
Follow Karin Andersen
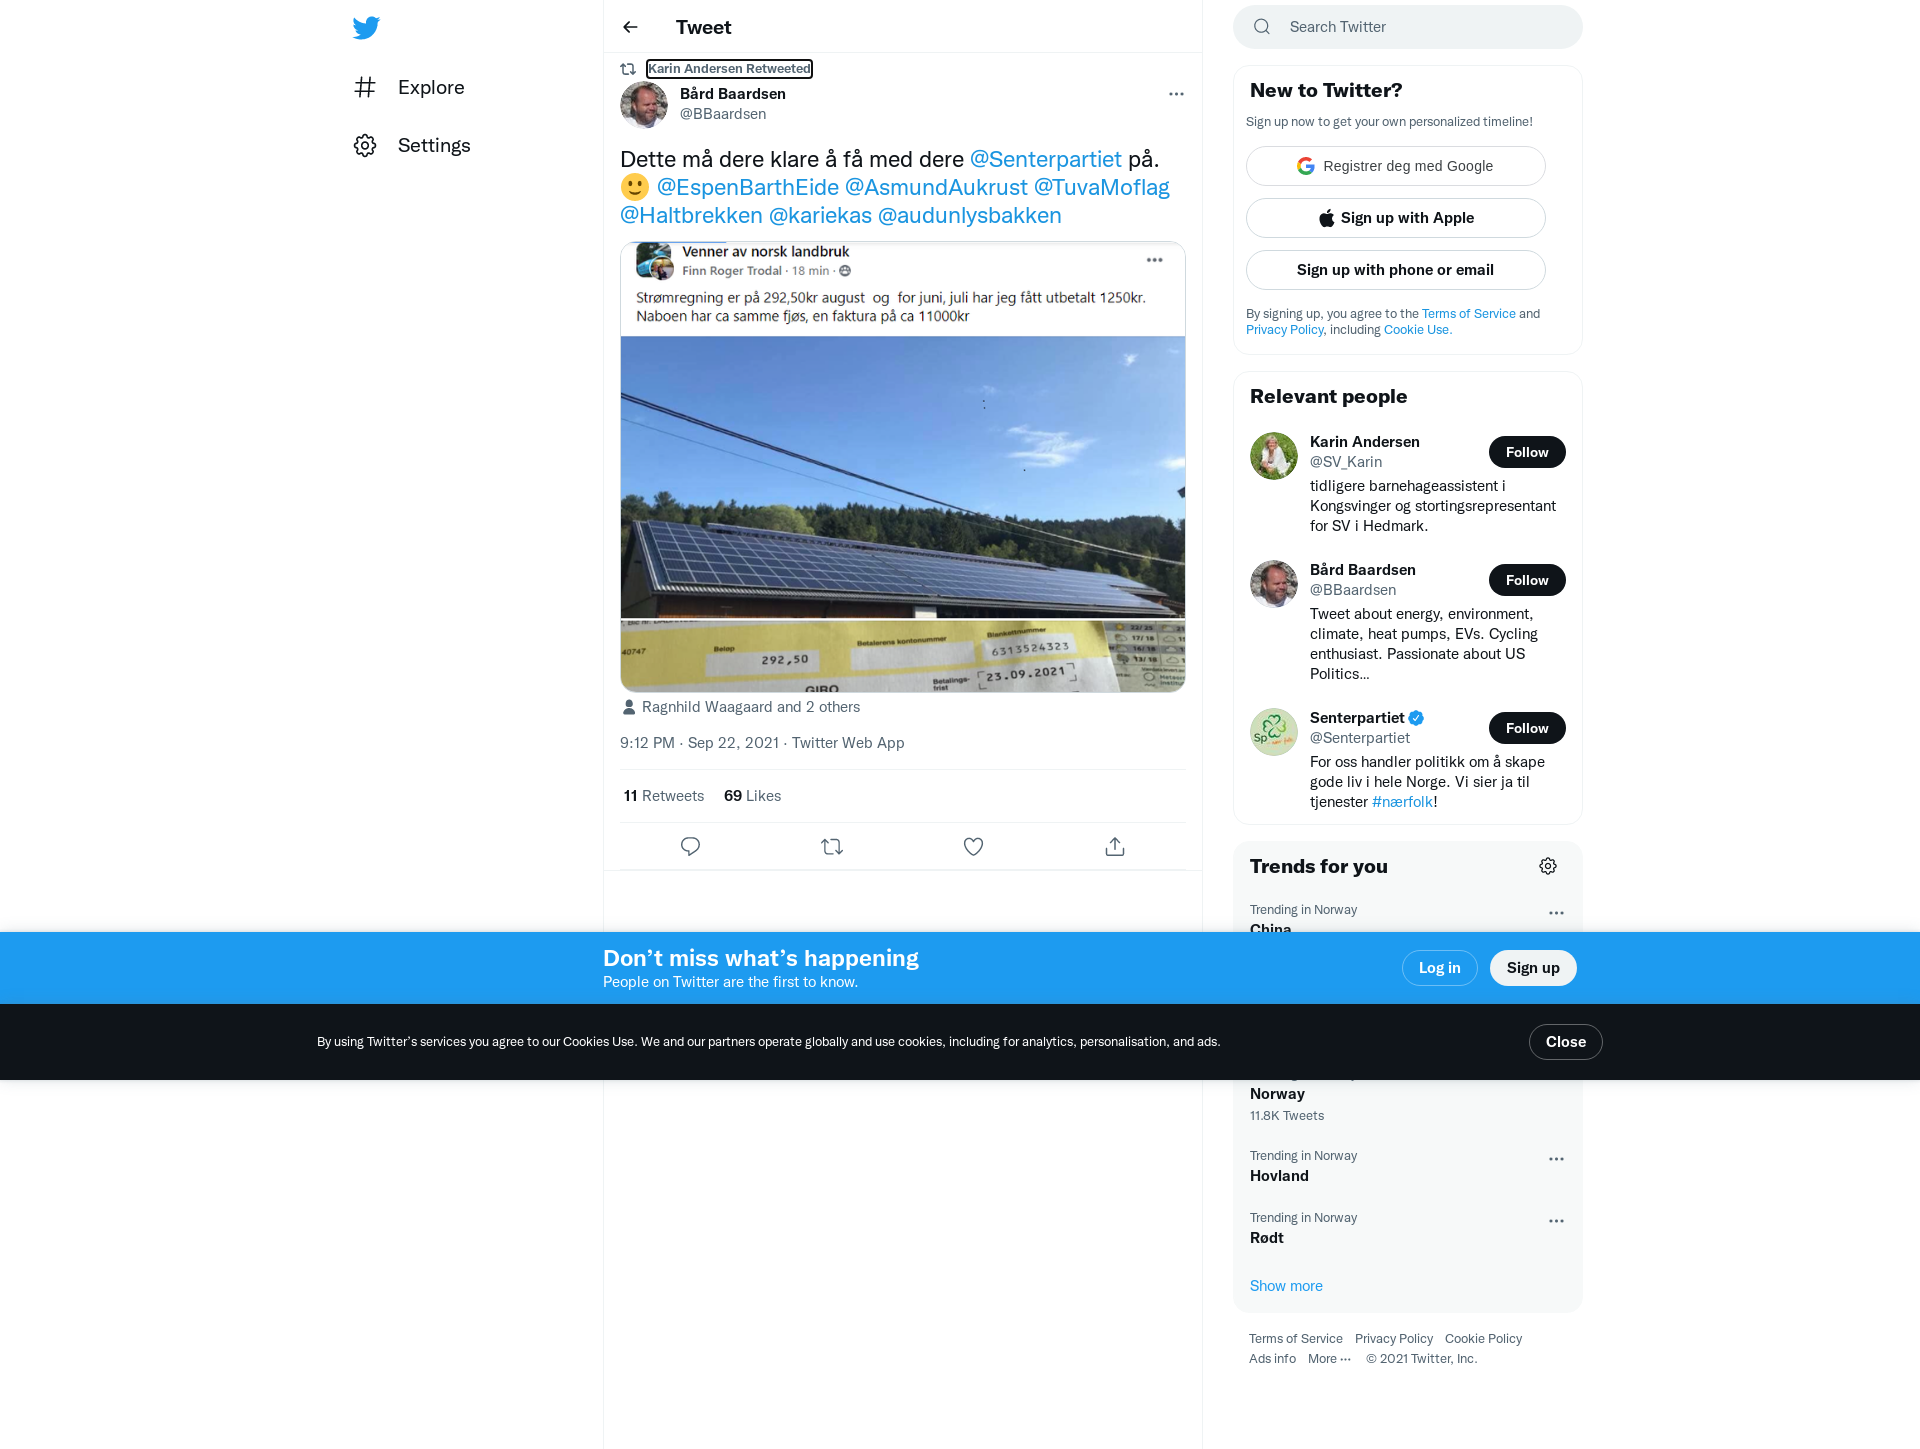pyautogui.click(x=1527, y=452)
